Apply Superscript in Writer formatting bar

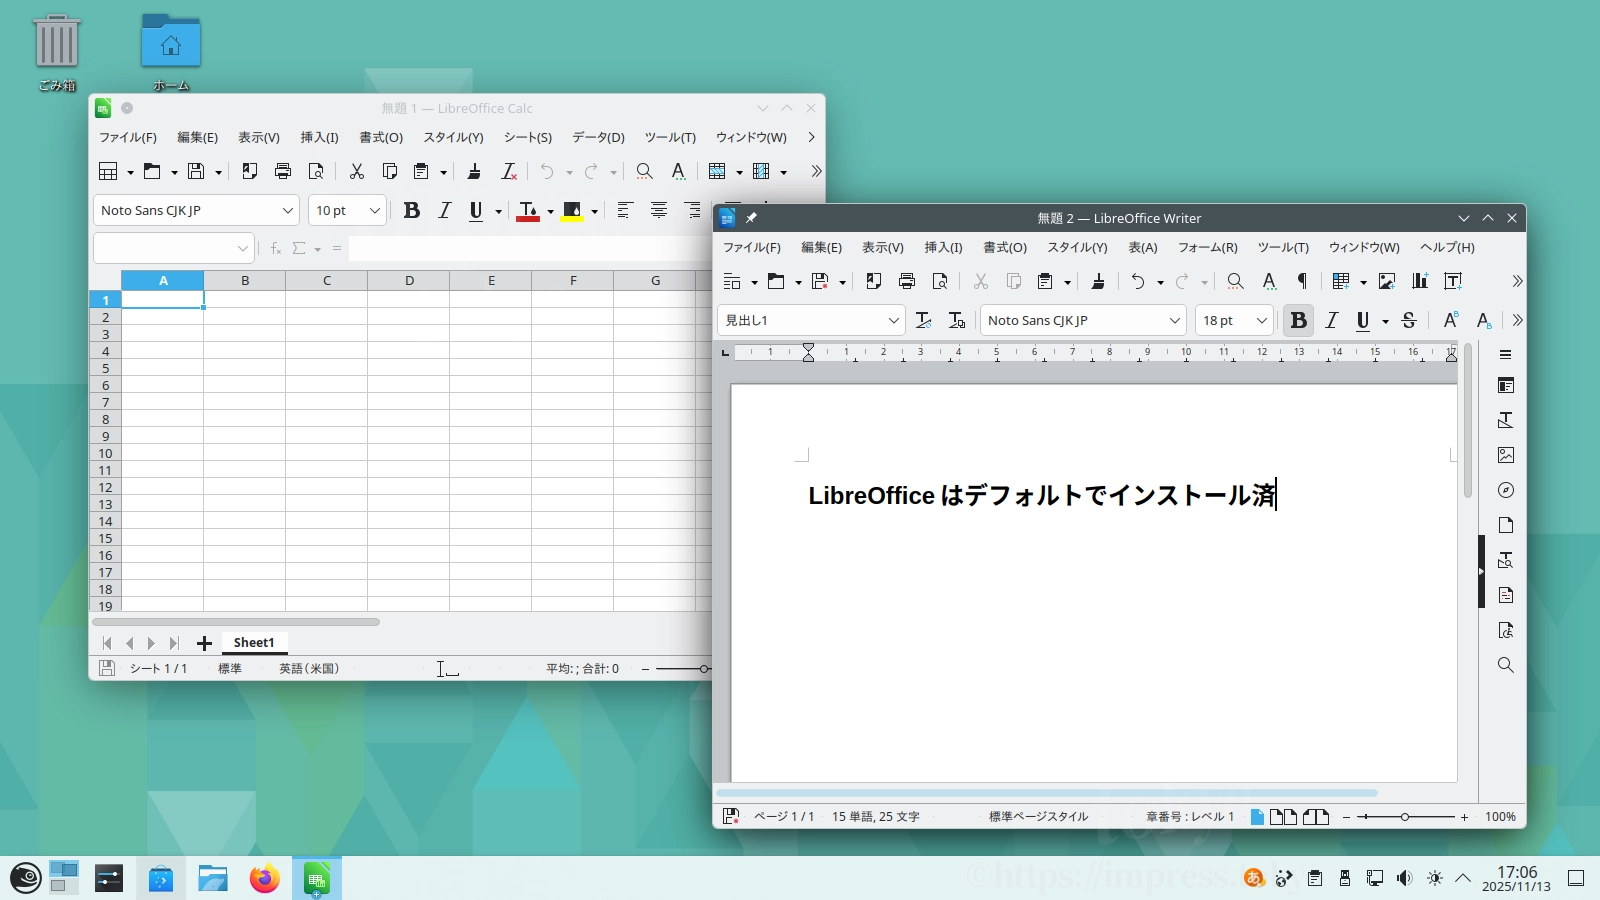[1450, 320]
